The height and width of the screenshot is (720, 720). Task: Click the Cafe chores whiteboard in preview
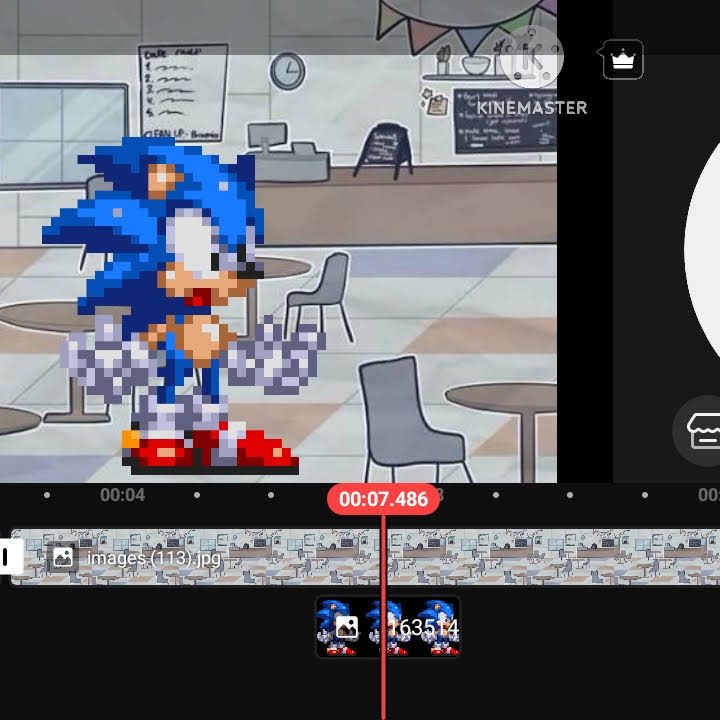pos(184,93)
